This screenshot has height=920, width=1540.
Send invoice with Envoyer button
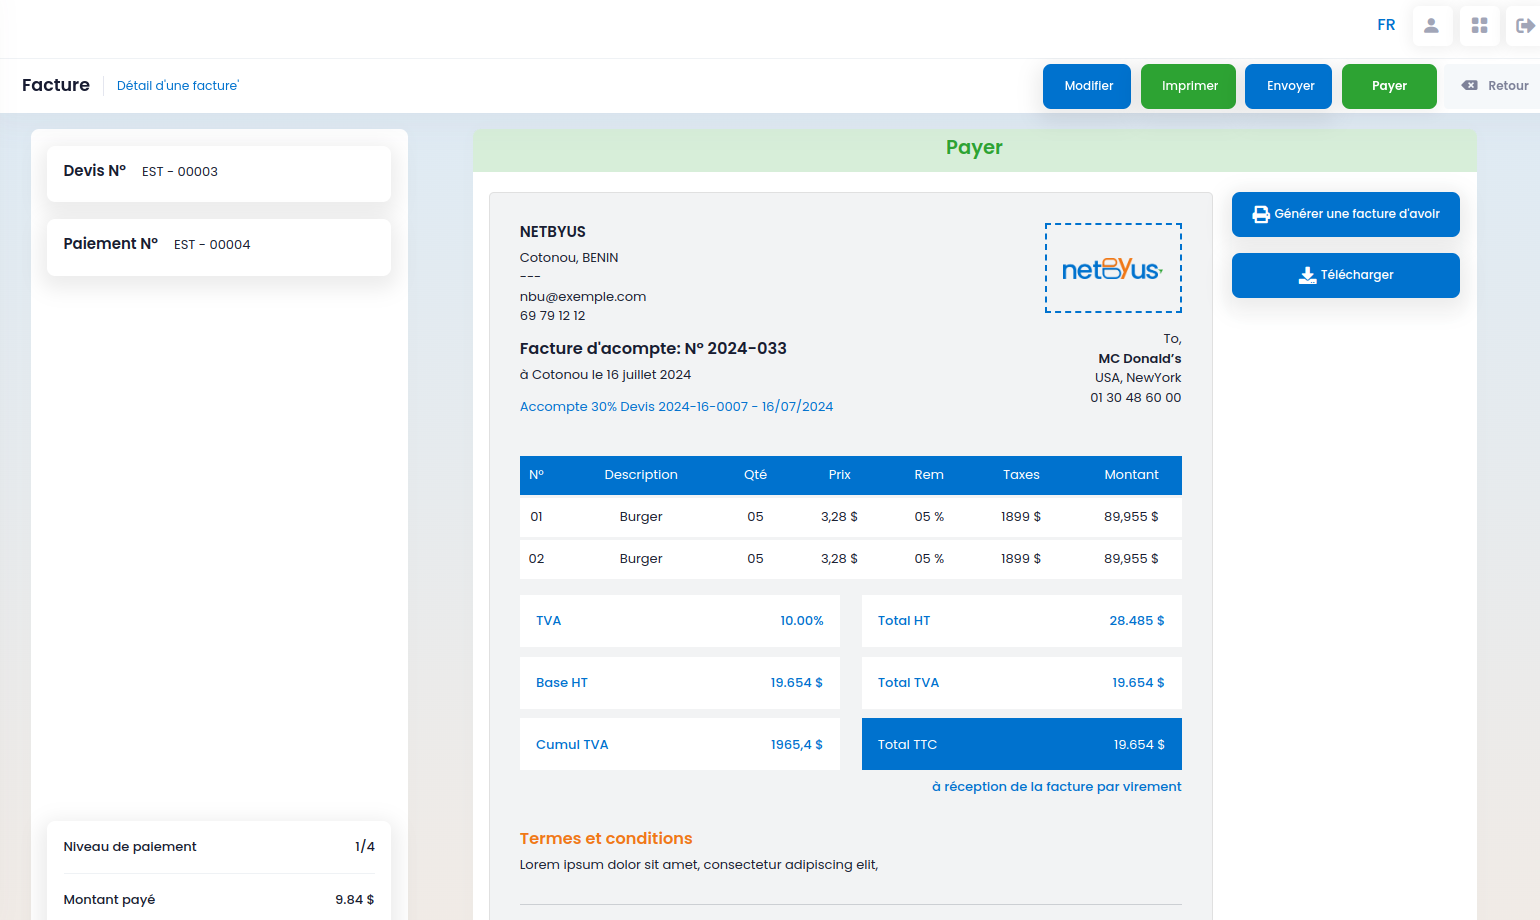point(1288,86)
